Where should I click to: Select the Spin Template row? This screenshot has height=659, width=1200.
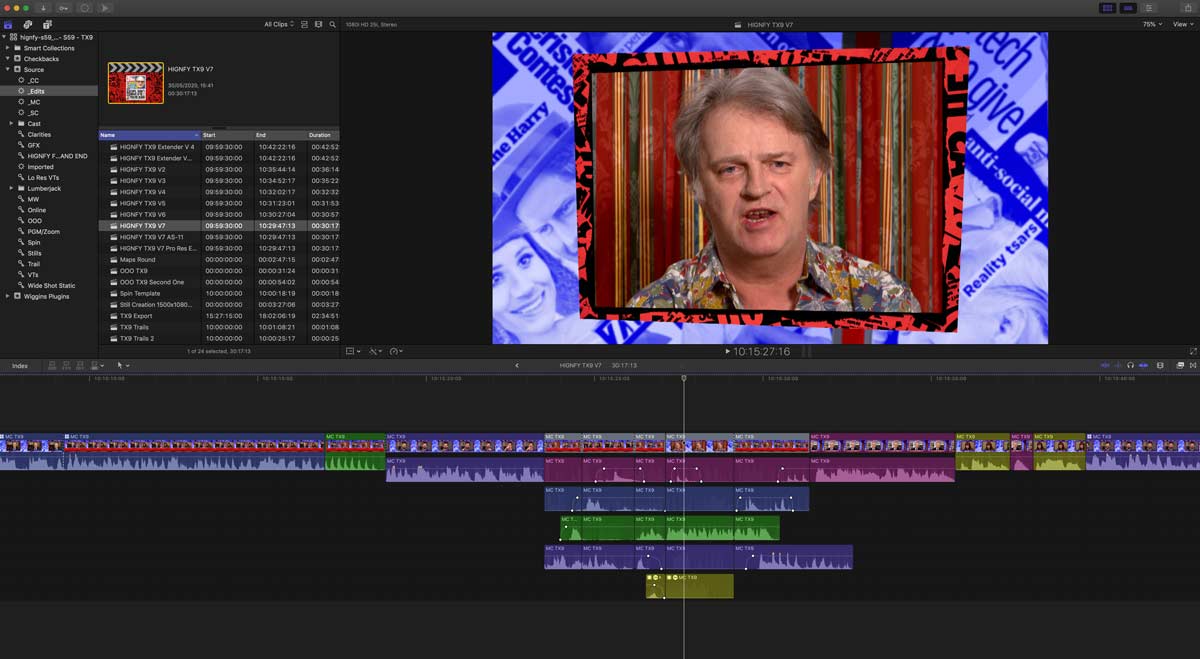219,293
